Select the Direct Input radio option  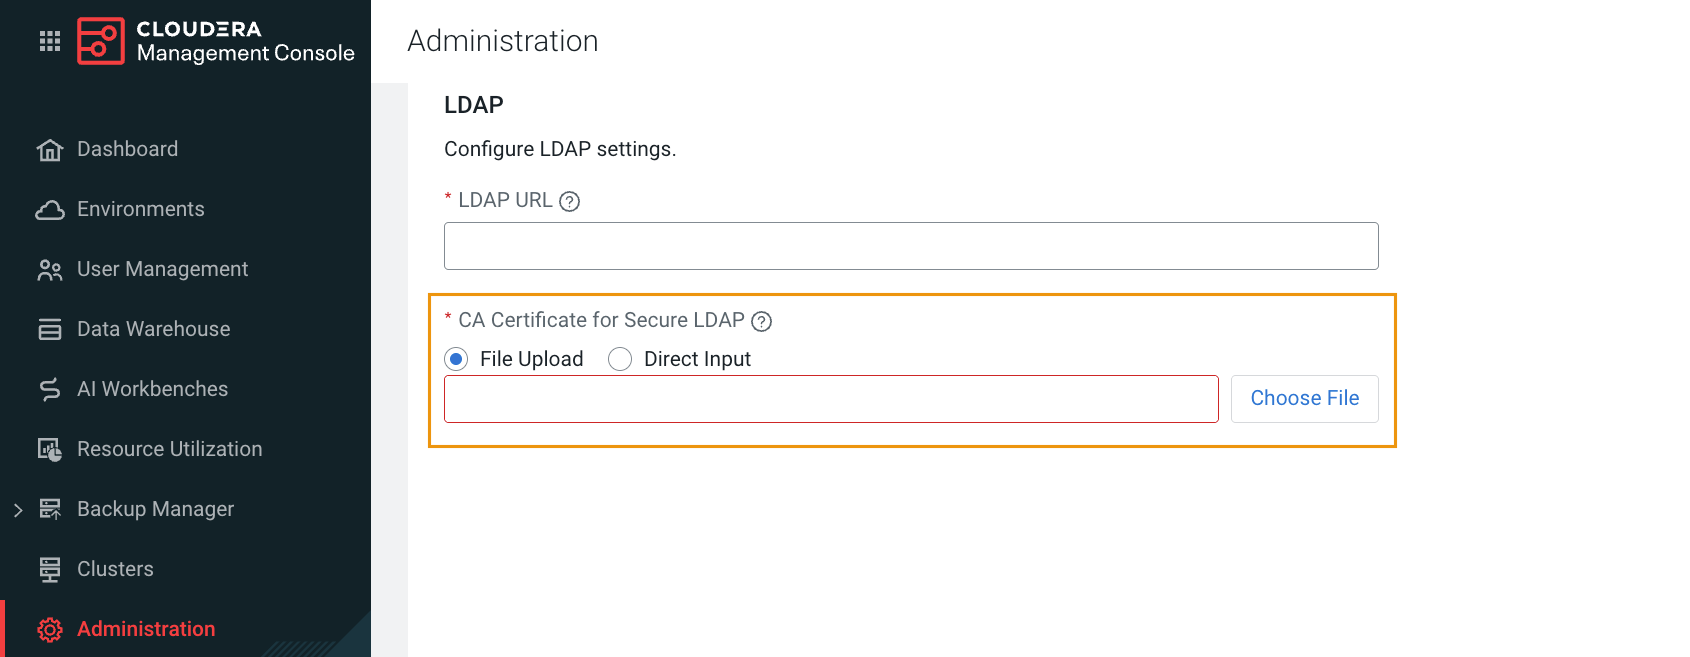click(620, 359)
